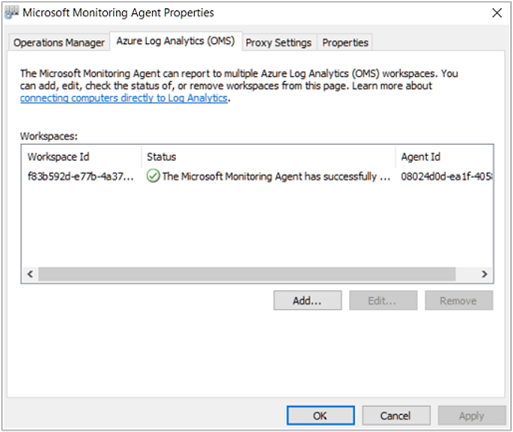This screenshot has width=513, height=432.
Task: Open the Proxy Settings tab
Action: (279, 43)
